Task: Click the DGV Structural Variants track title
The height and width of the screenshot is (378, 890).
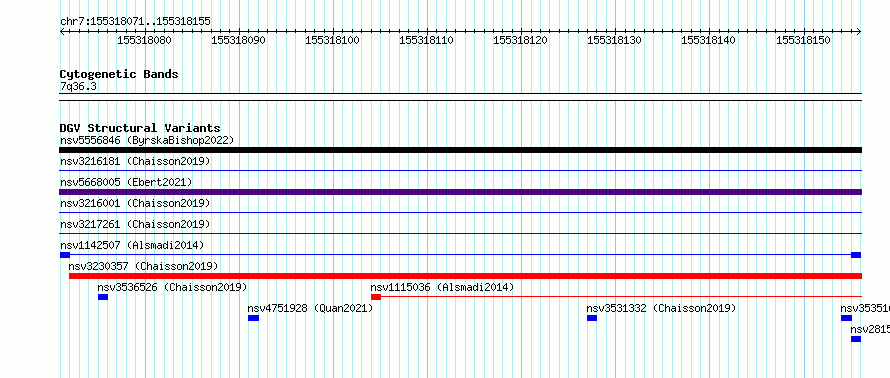Action: click(140, 128)
